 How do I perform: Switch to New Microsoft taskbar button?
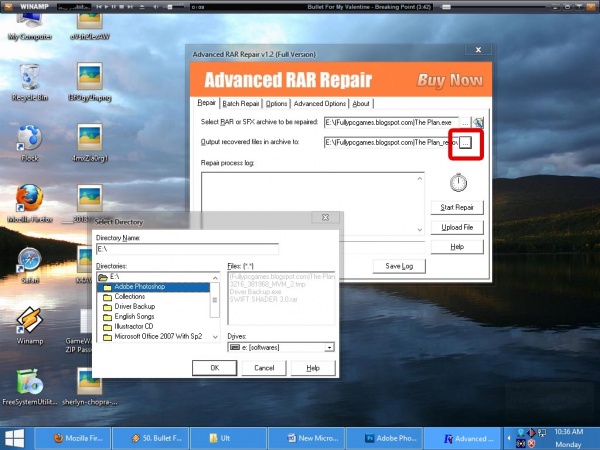click(307, 438)
